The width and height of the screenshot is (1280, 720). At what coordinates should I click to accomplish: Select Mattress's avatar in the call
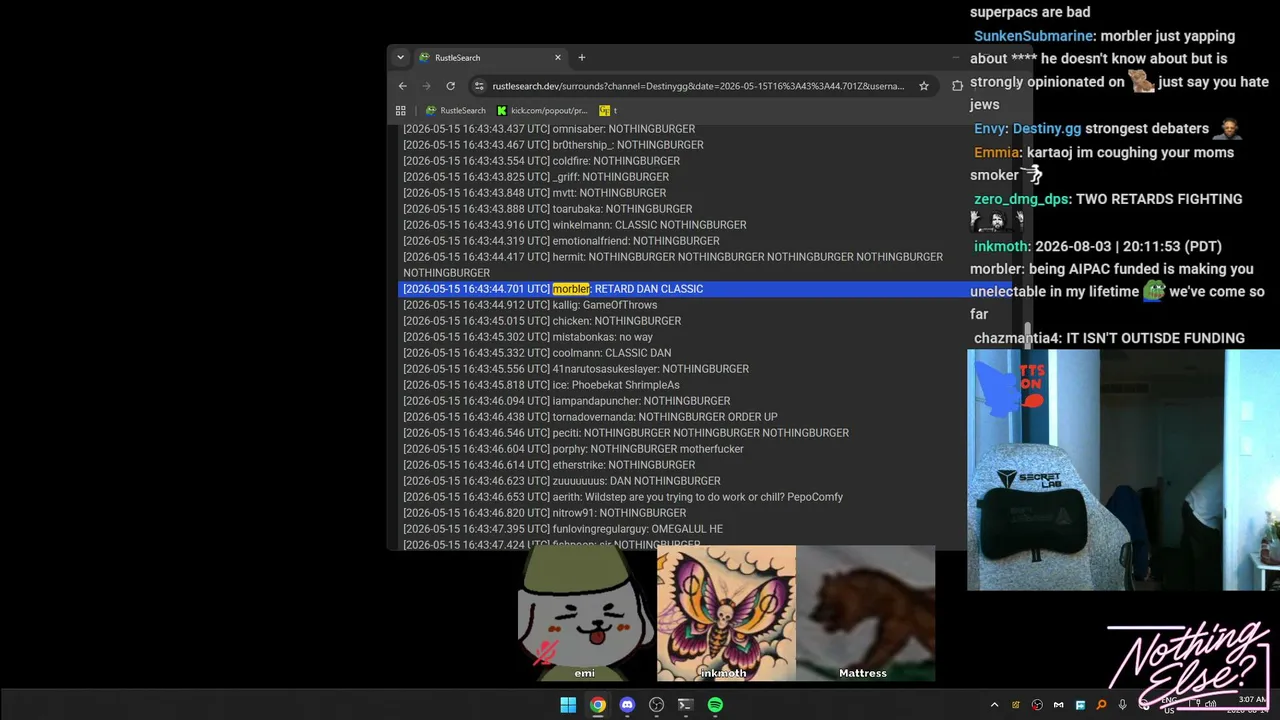pos(865,613)
